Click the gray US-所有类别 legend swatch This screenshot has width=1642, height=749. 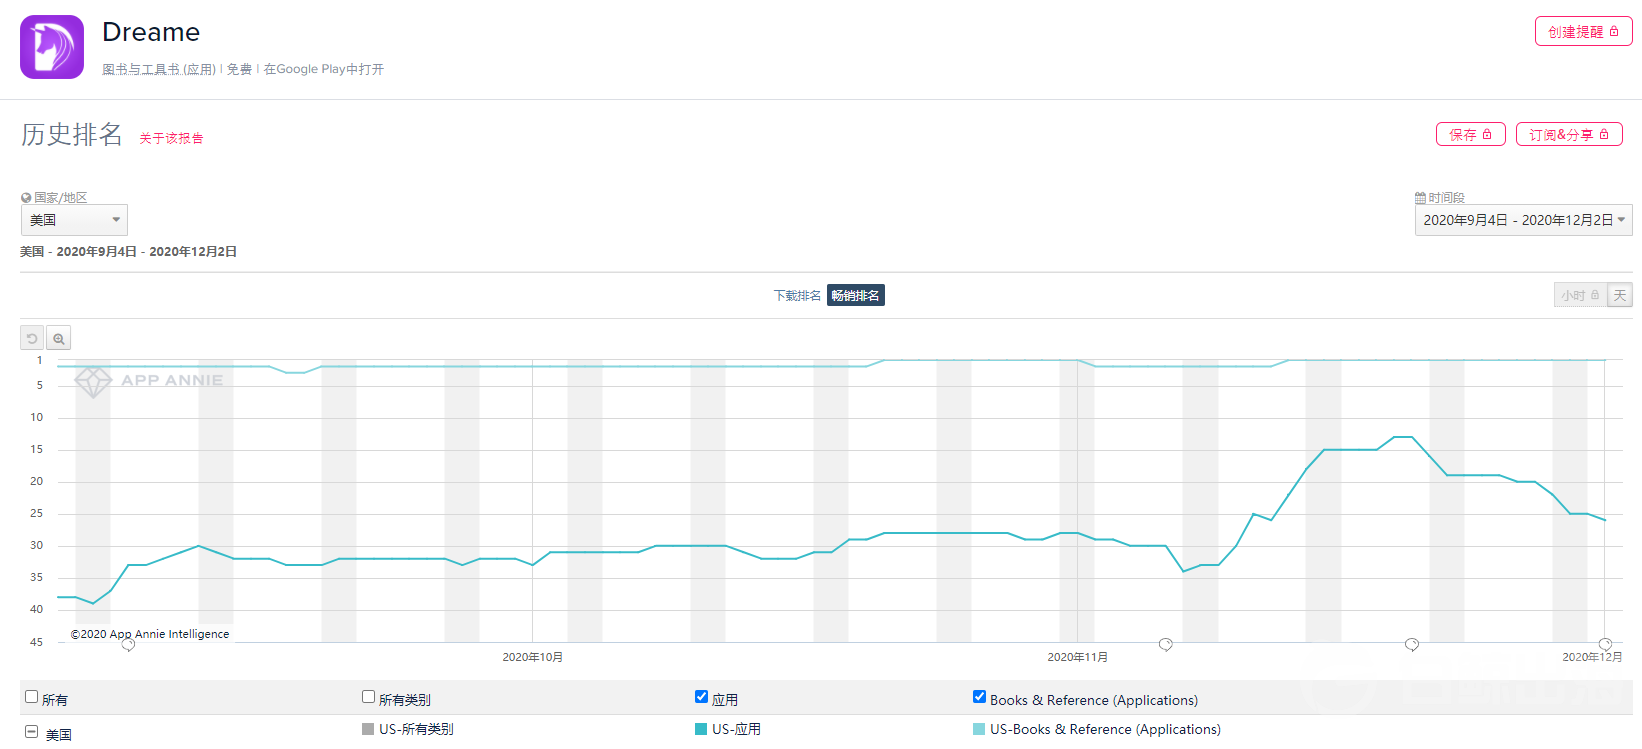pyautogui.click(x=368, y=729)
